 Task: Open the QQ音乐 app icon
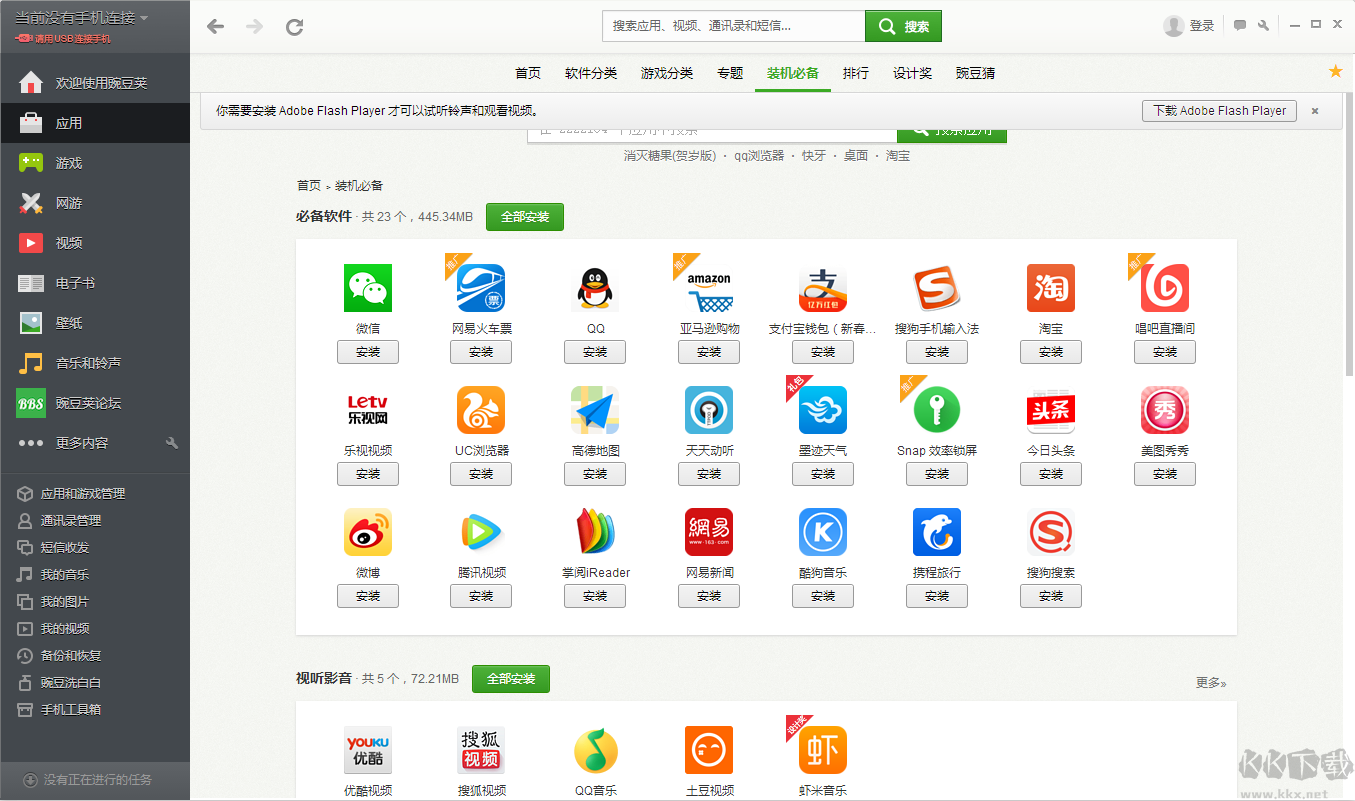pos(595,750)
